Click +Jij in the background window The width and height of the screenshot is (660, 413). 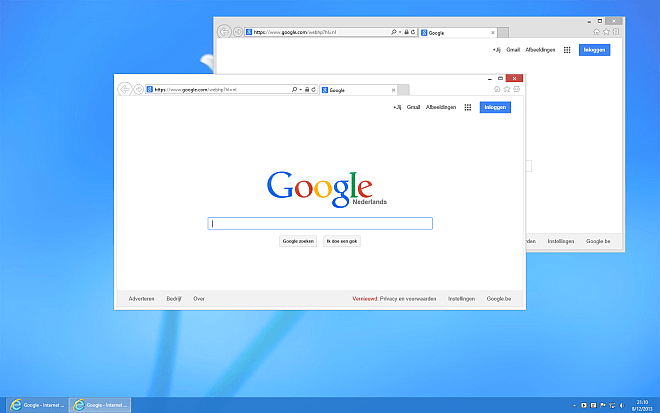click(x=496, y=50)
